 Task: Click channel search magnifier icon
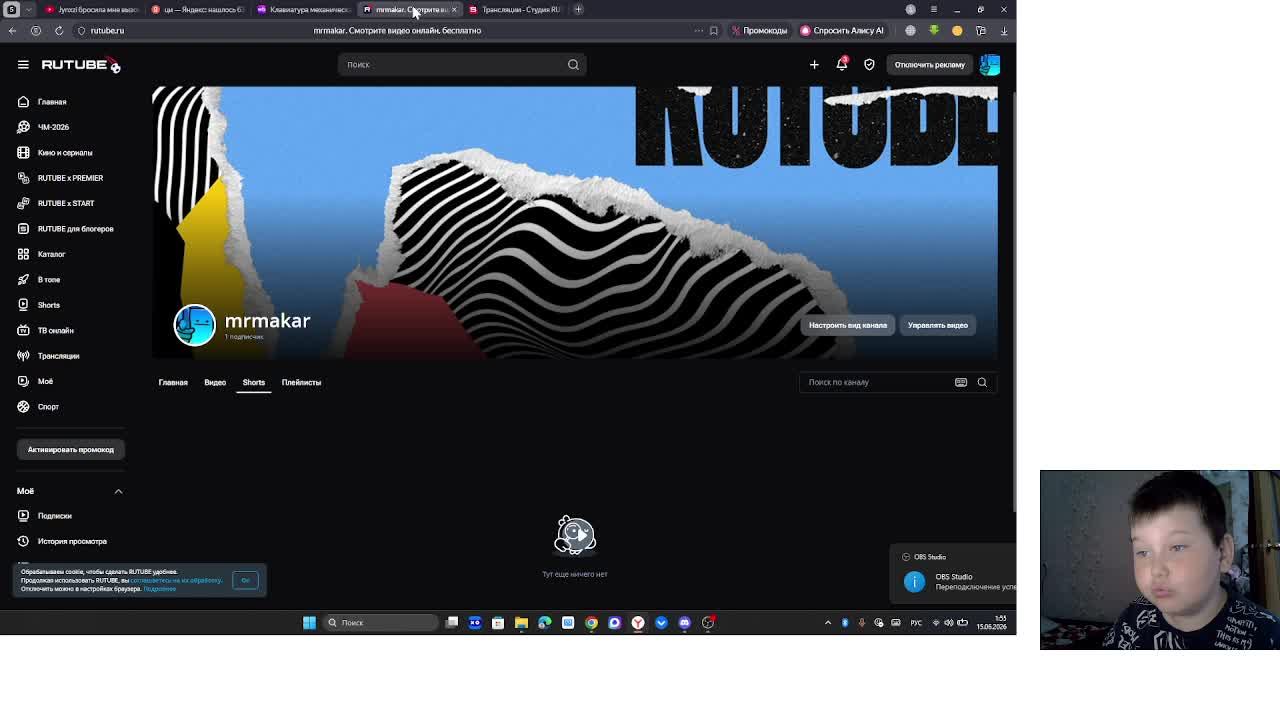coord(982,382)
